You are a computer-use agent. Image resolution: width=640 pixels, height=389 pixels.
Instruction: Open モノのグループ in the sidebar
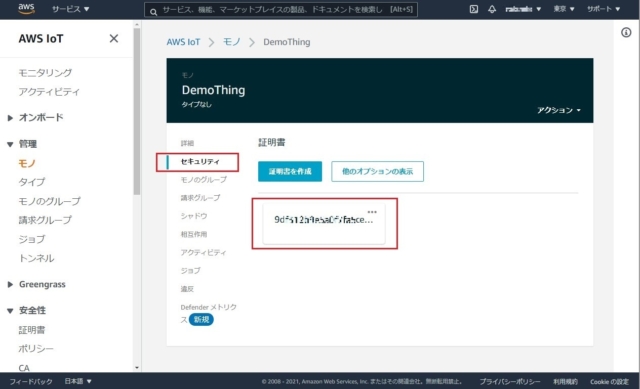50,201
